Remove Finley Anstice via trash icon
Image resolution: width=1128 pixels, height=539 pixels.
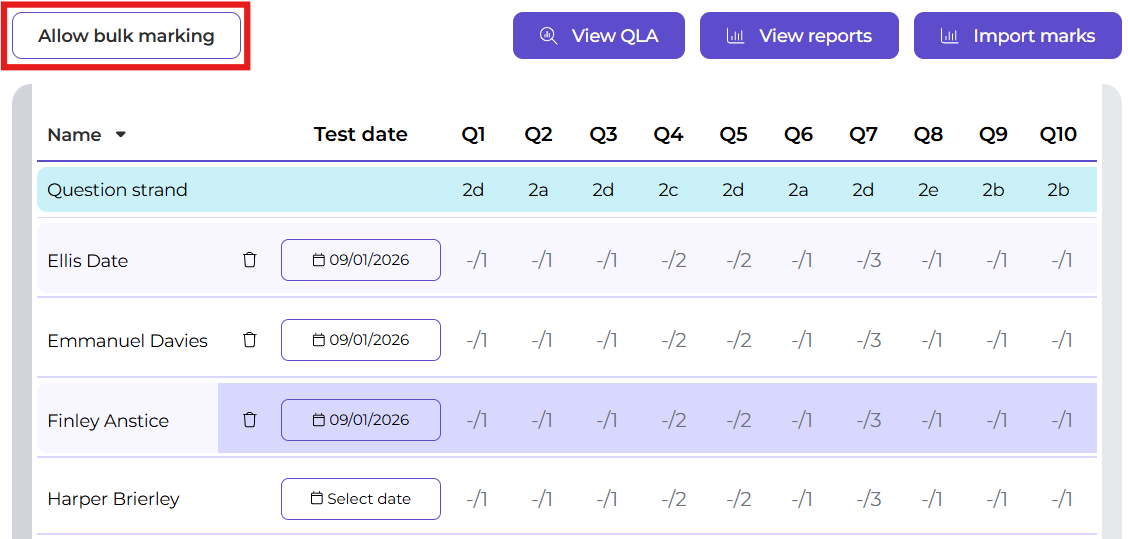click(250, 420)
